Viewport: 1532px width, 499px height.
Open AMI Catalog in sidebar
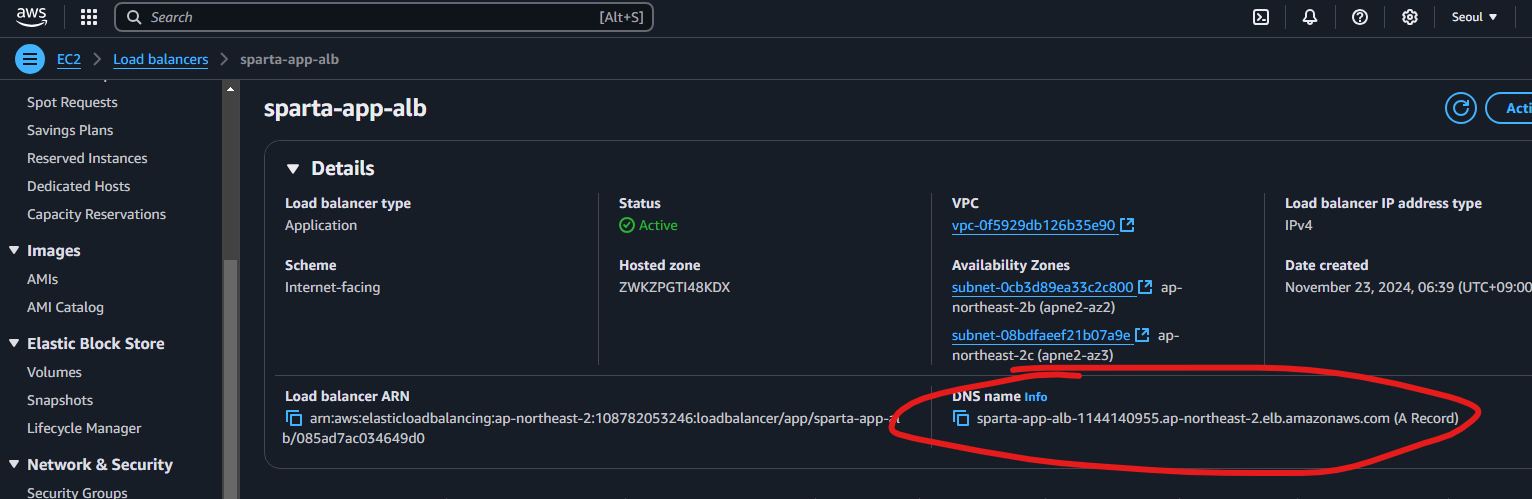click(65, 307)
